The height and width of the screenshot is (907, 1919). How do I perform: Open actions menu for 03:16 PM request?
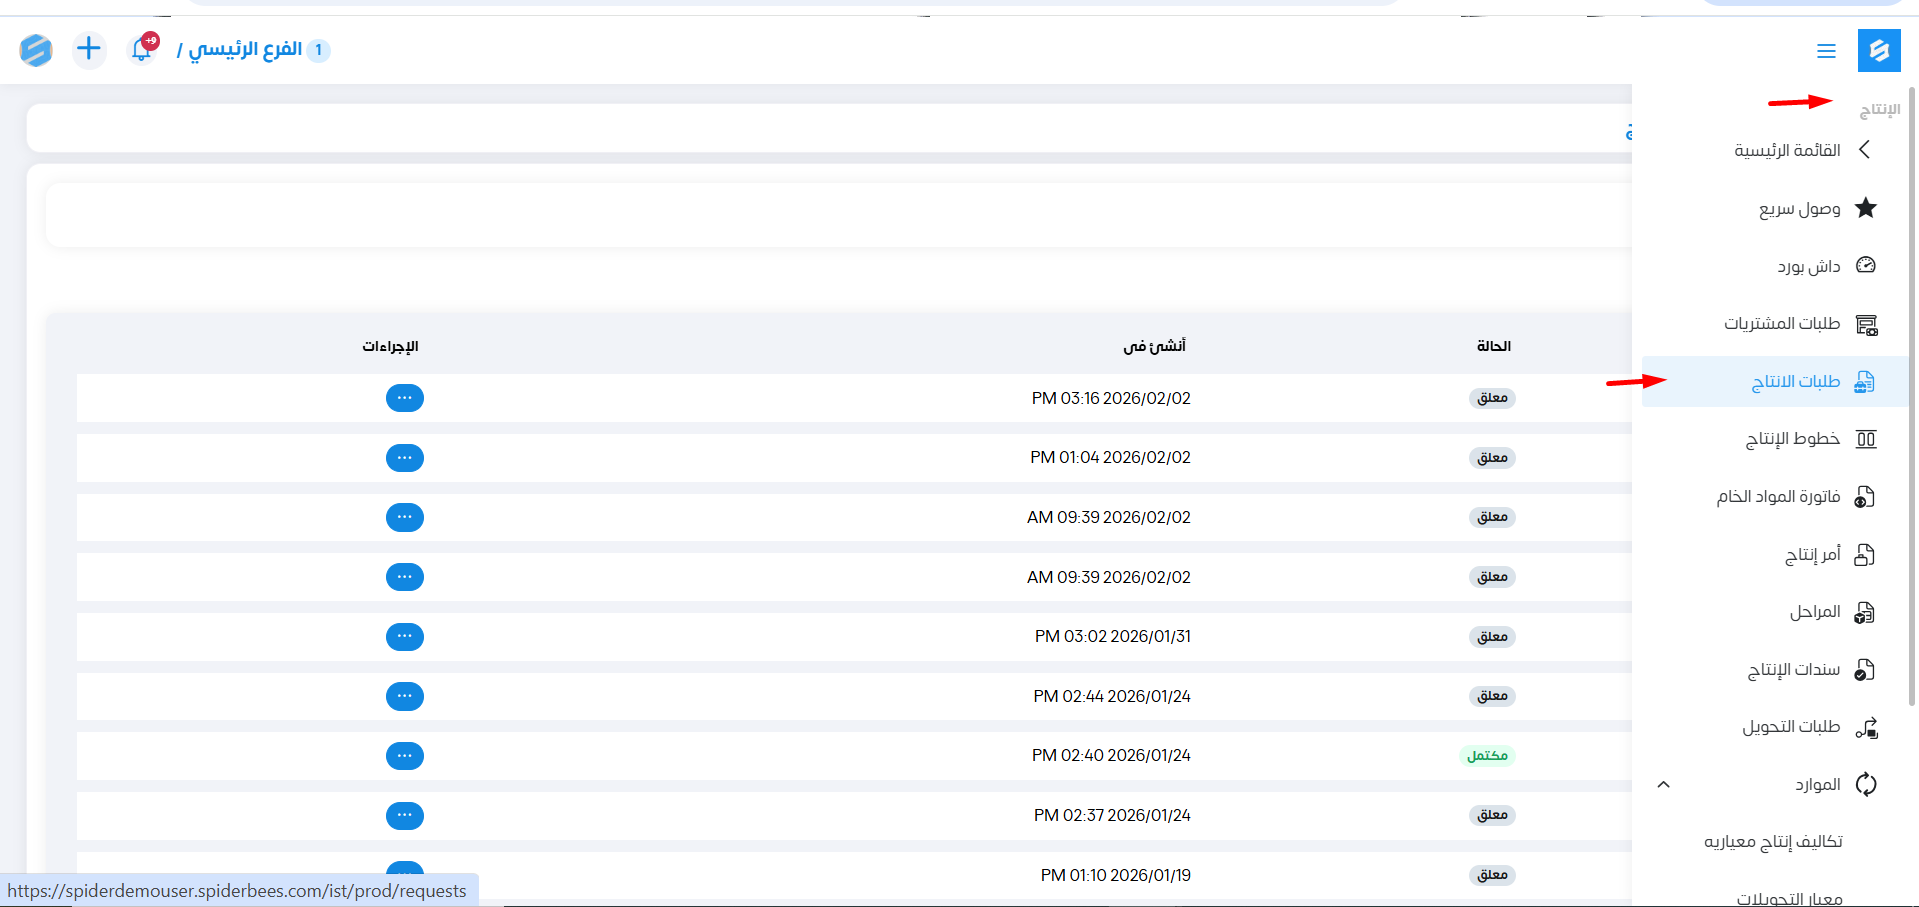(x=405, y=398)
